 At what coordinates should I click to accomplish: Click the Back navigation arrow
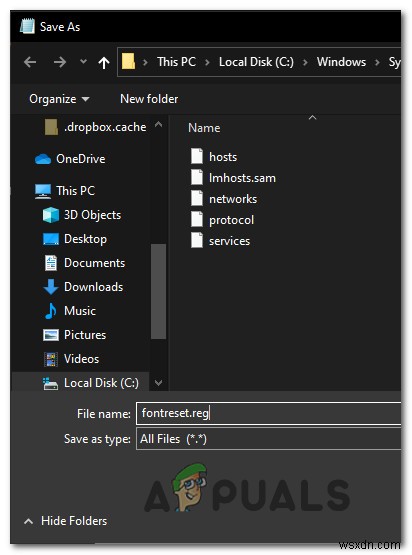[30, 62]
